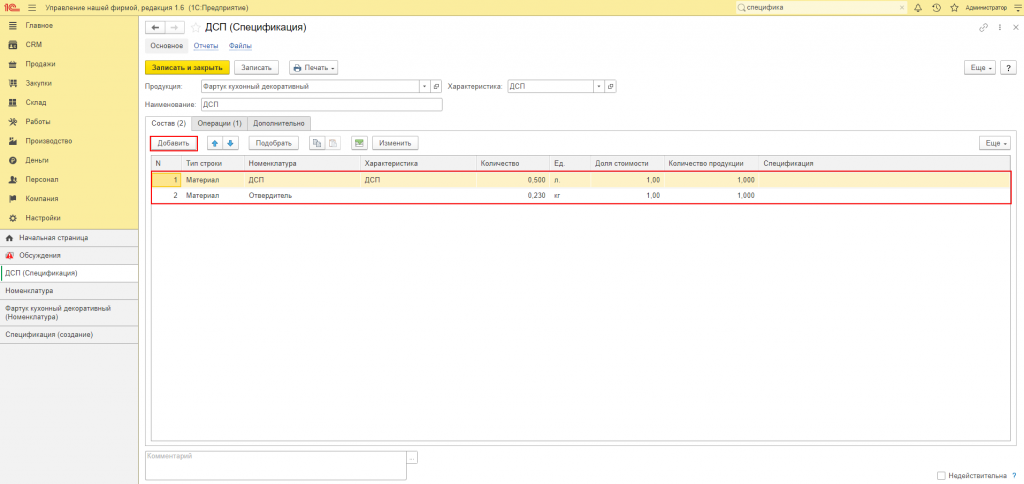Select the Основное section tab
The image size is (1024, 484).
[x=166, y=46]
